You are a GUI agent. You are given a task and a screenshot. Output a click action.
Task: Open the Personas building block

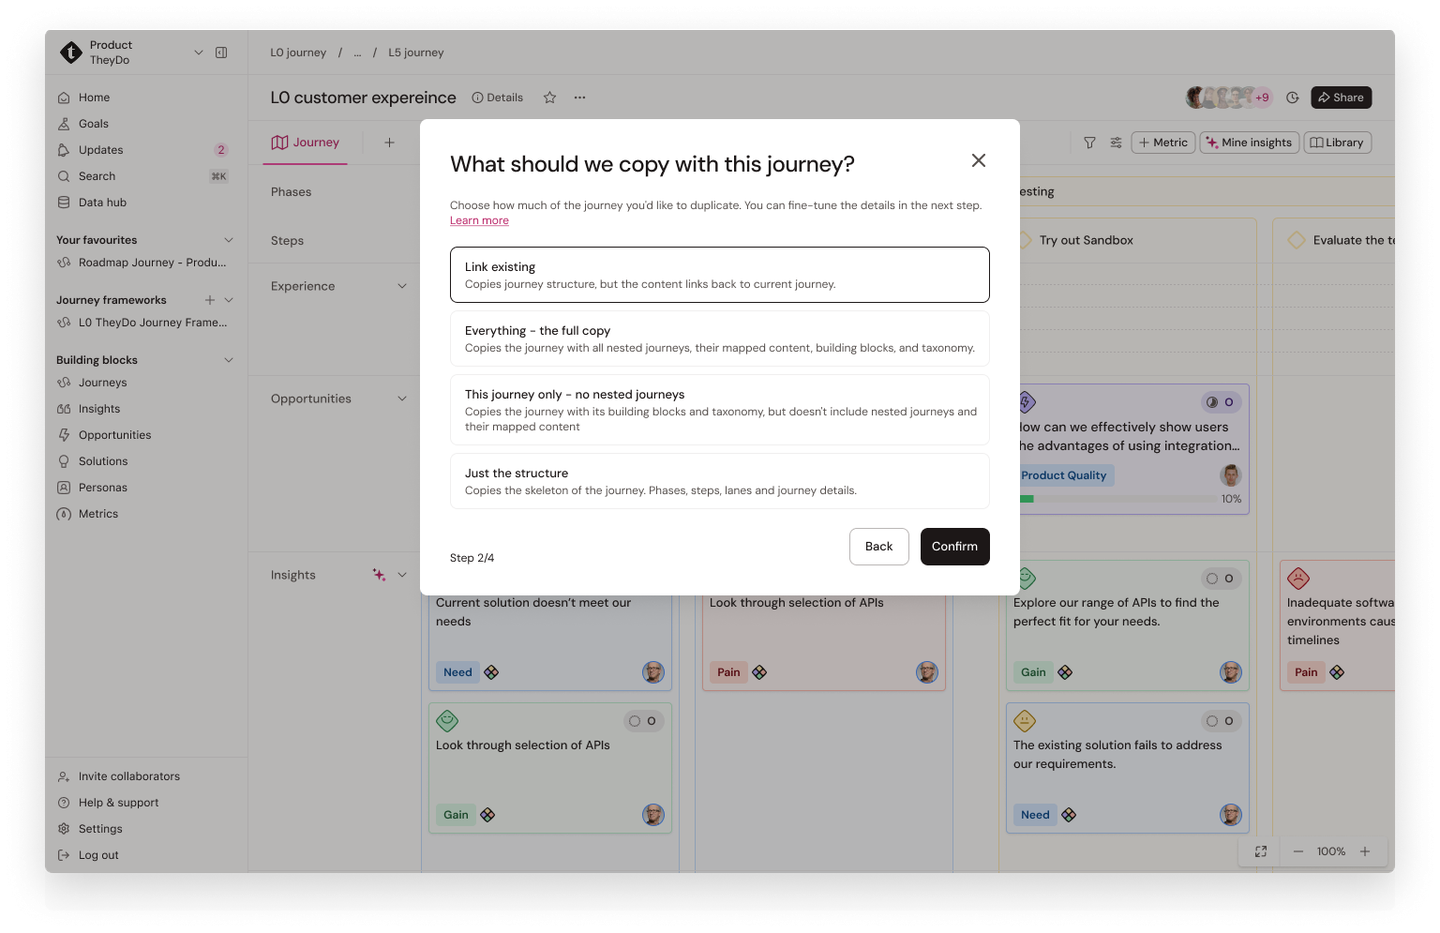pyautogui.click(x=101, y=487)
